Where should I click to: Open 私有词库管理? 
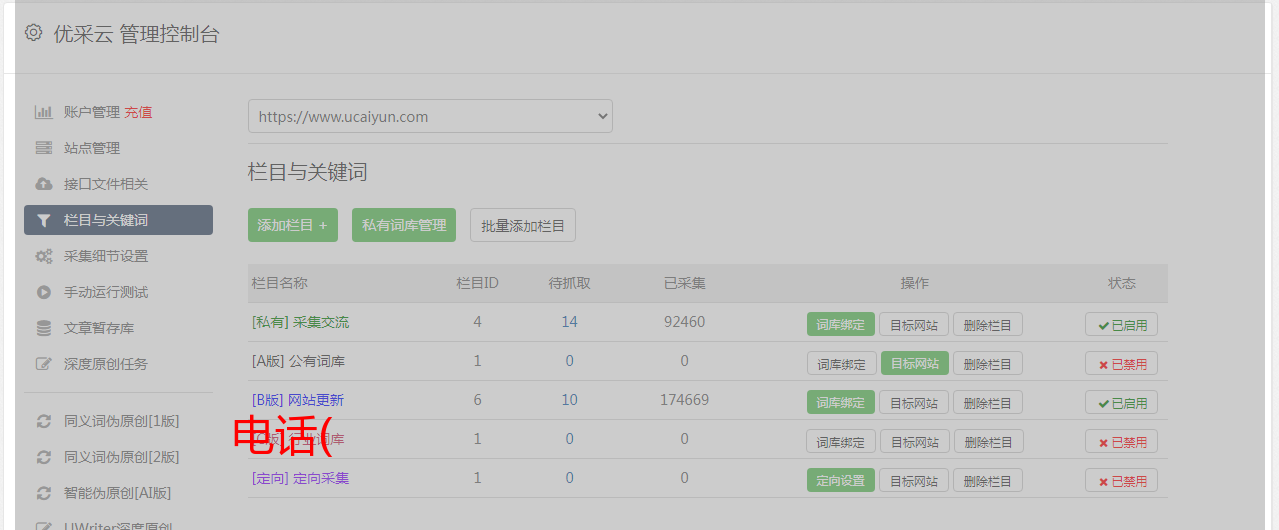point(404,225)
